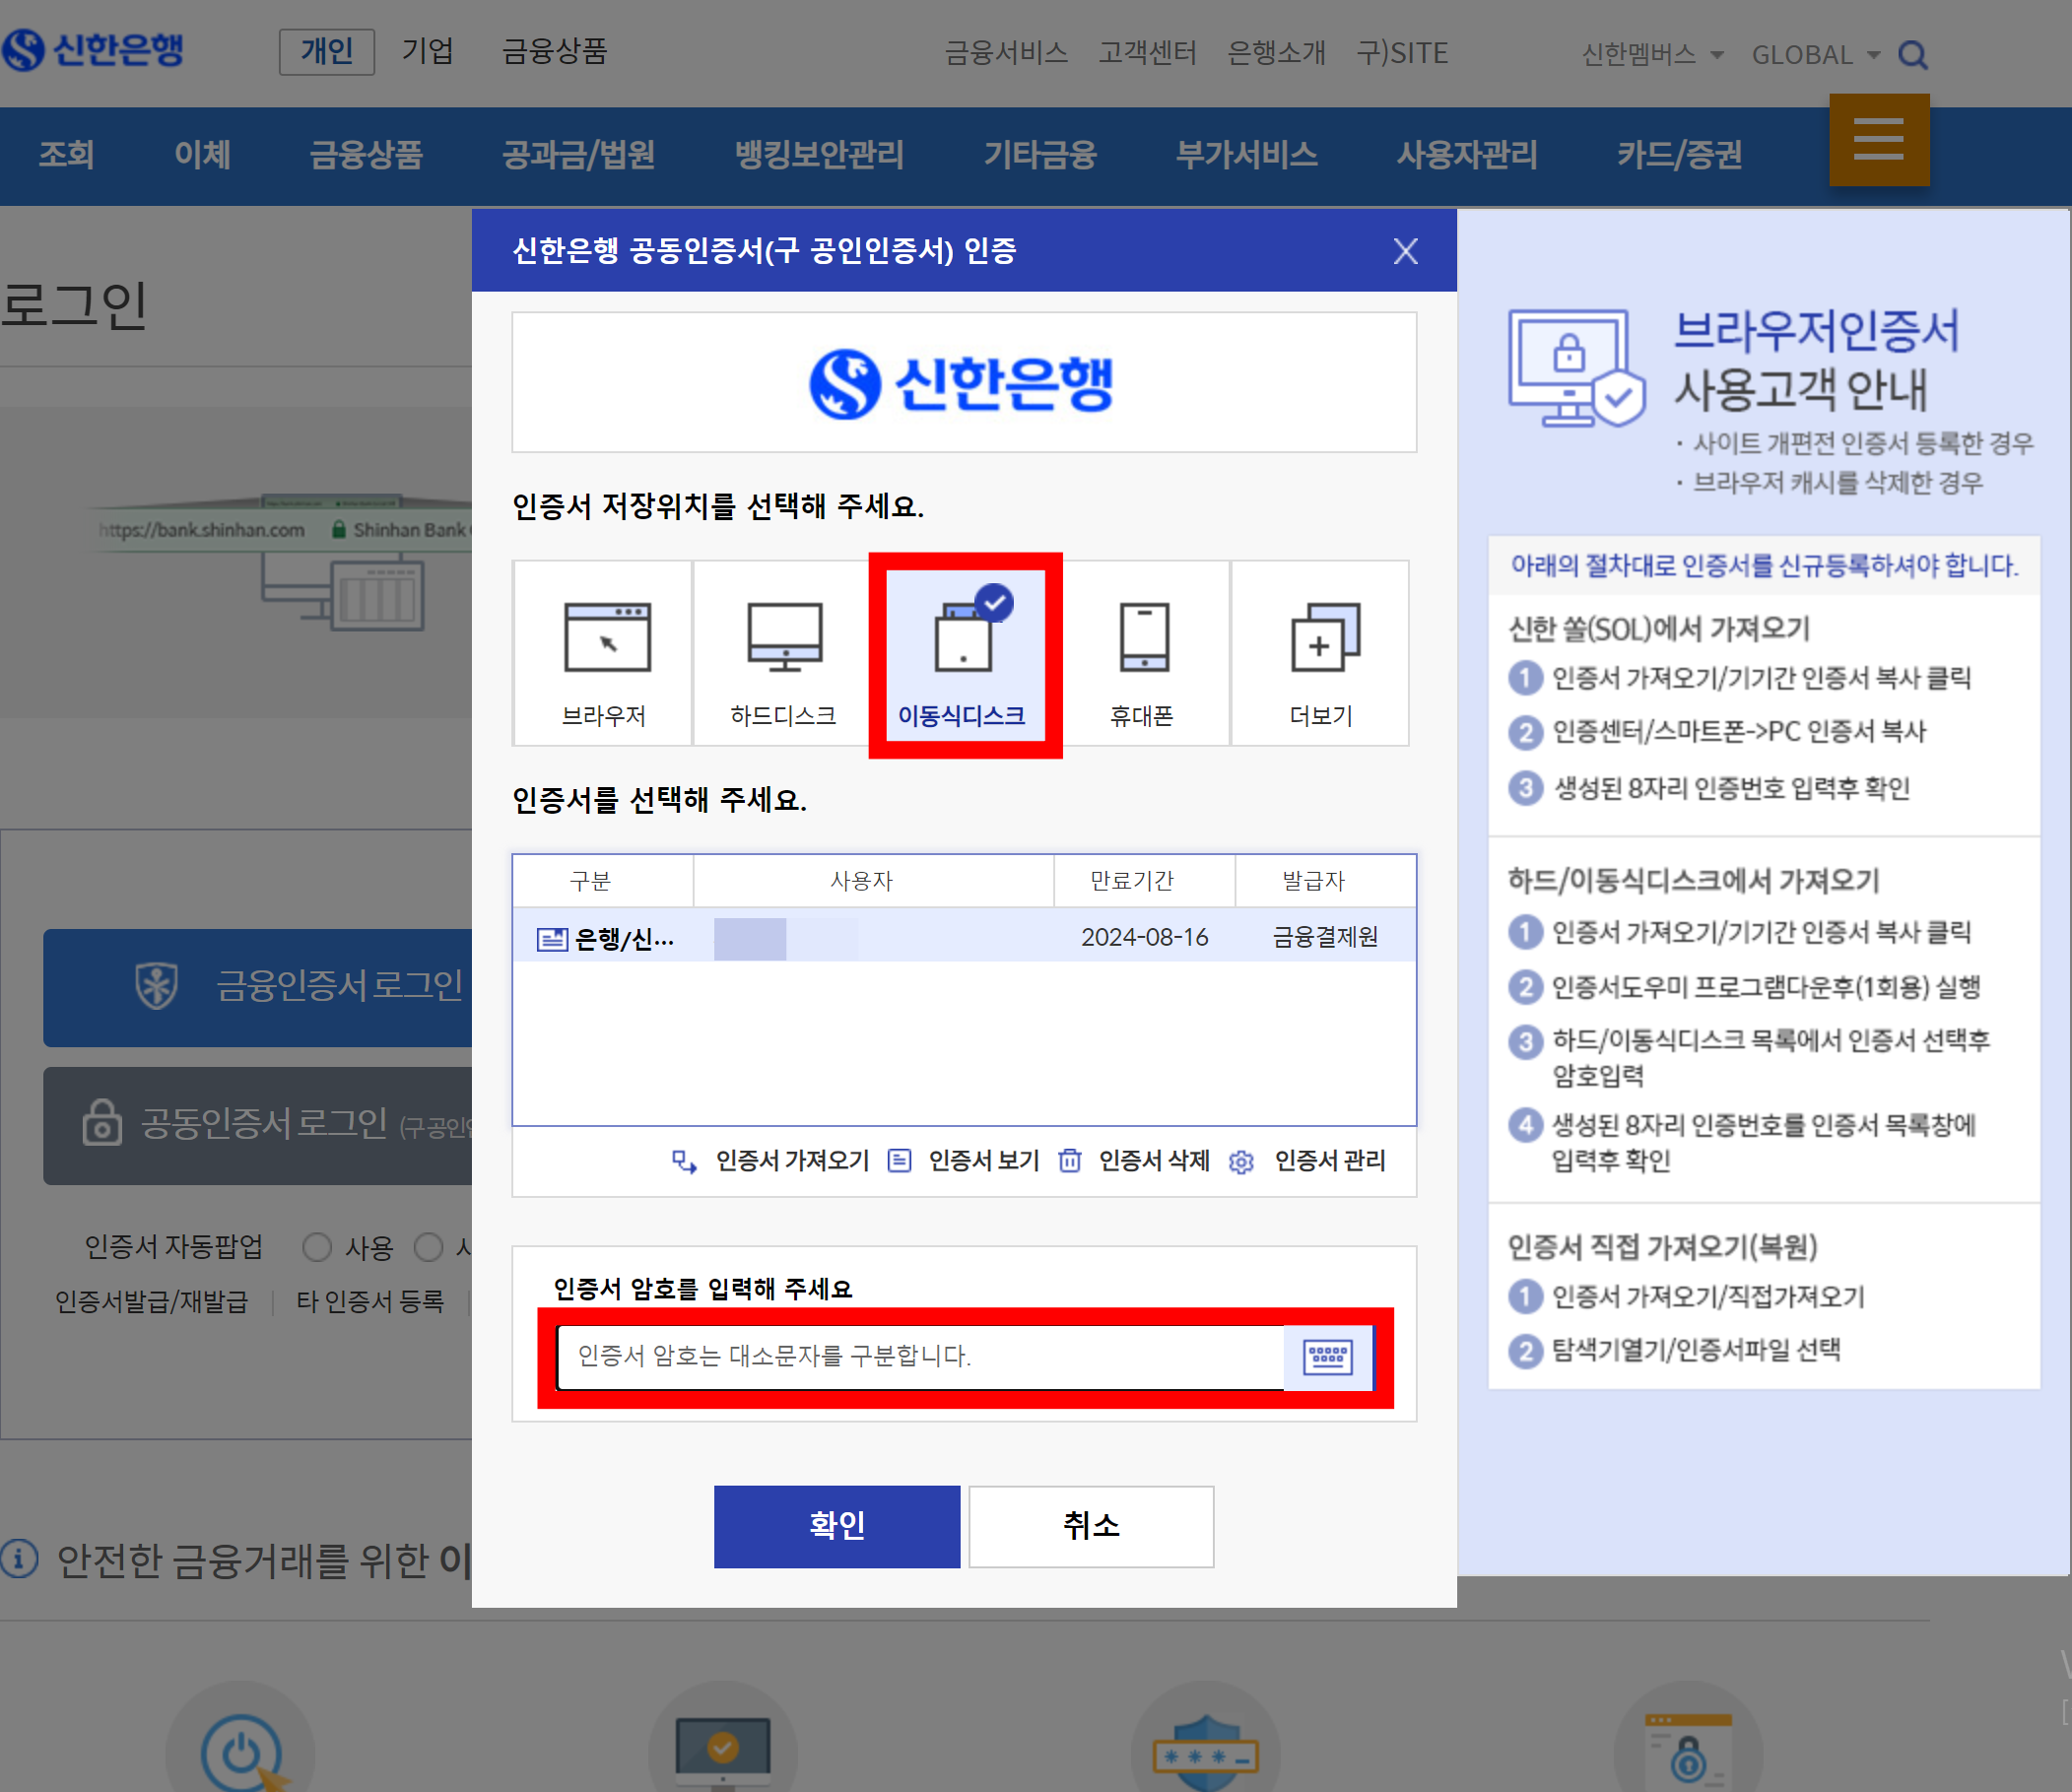Select 사용 radio for 인증서 자동팝업

[317, 1247]
